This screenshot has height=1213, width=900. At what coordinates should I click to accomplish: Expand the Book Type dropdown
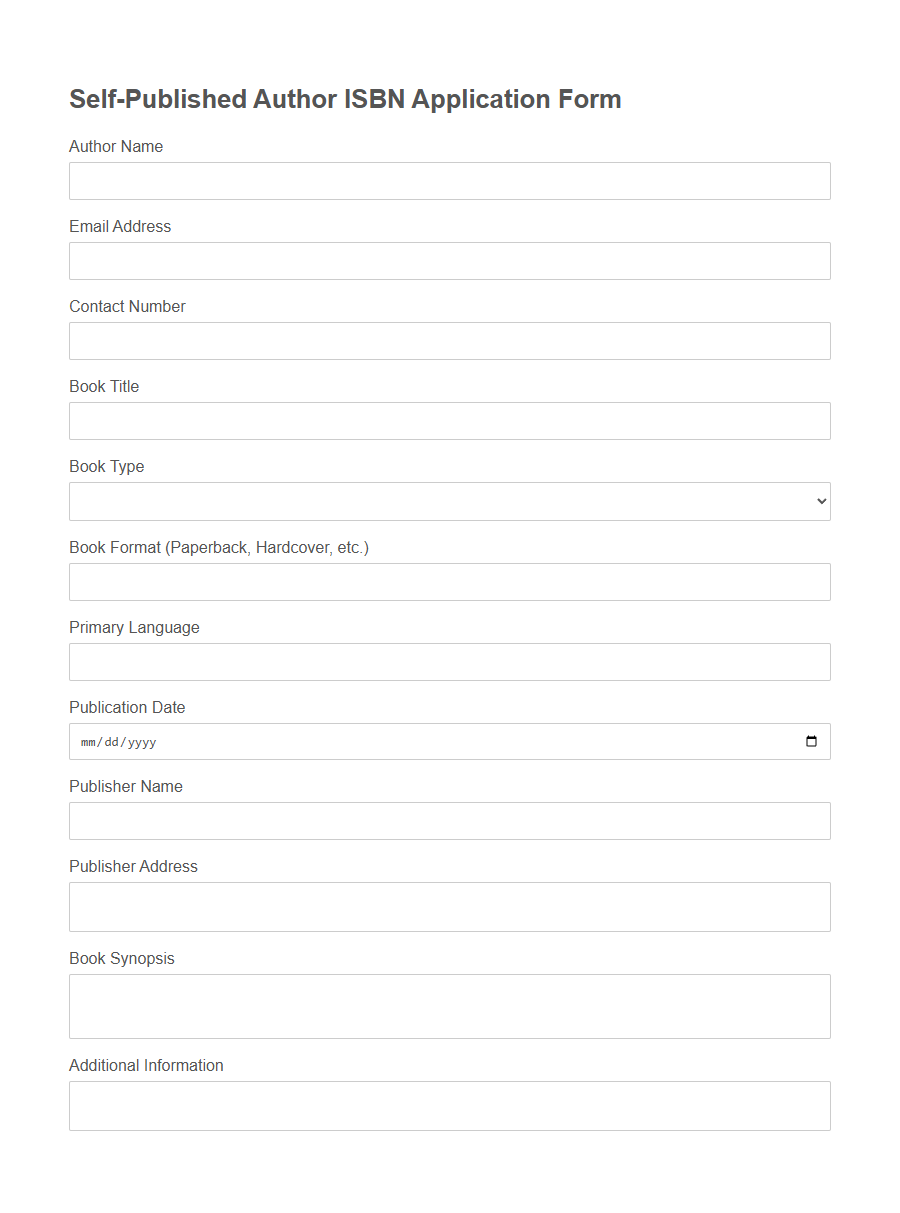click(449, 501)
